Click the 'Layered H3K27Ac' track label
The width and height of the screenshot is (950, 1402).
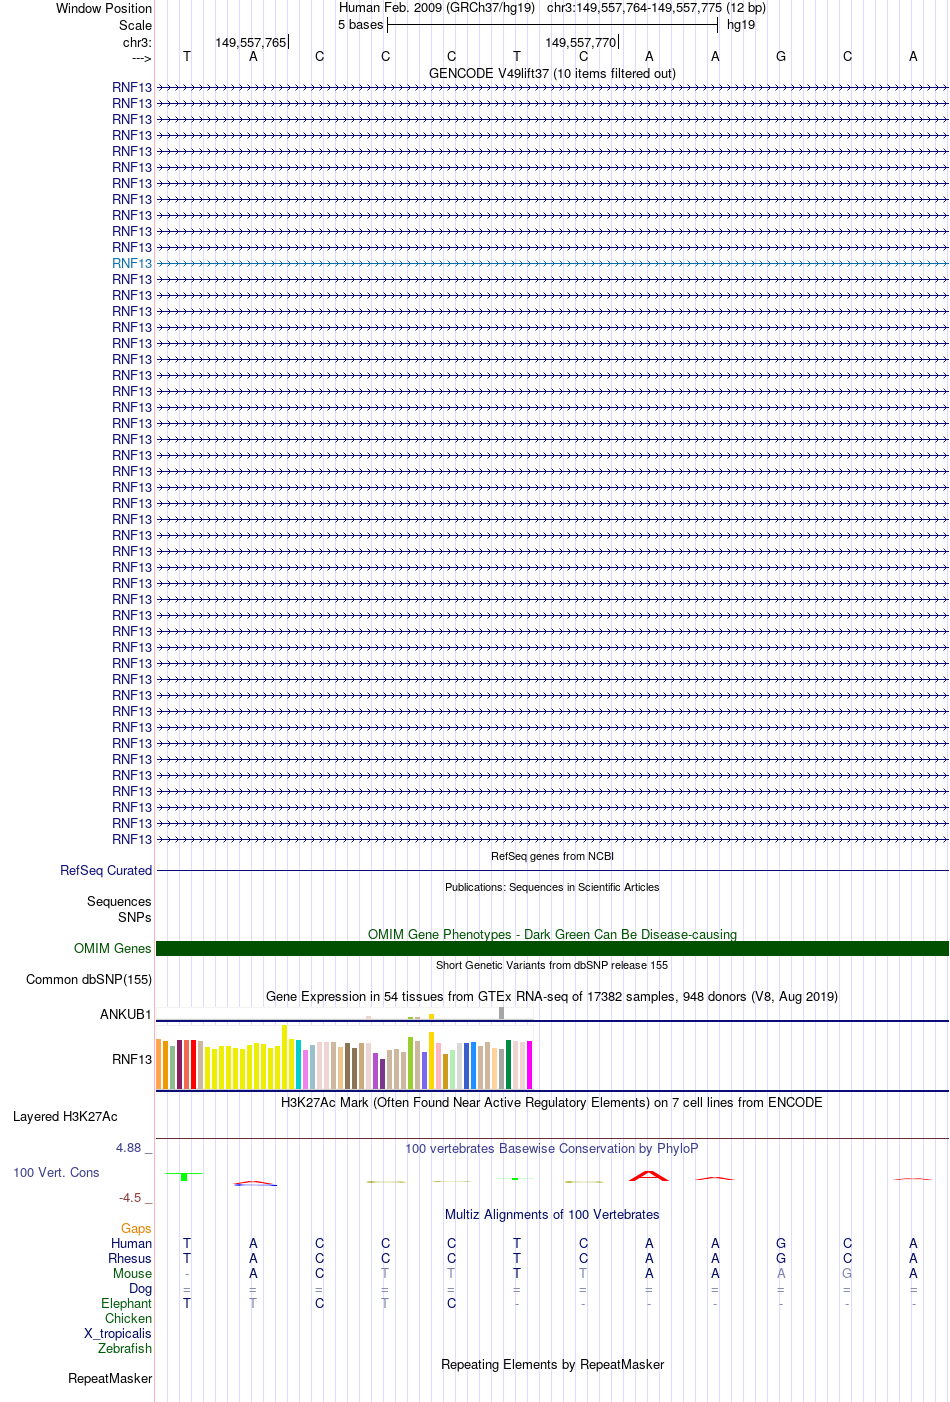tap(65, 1116)
